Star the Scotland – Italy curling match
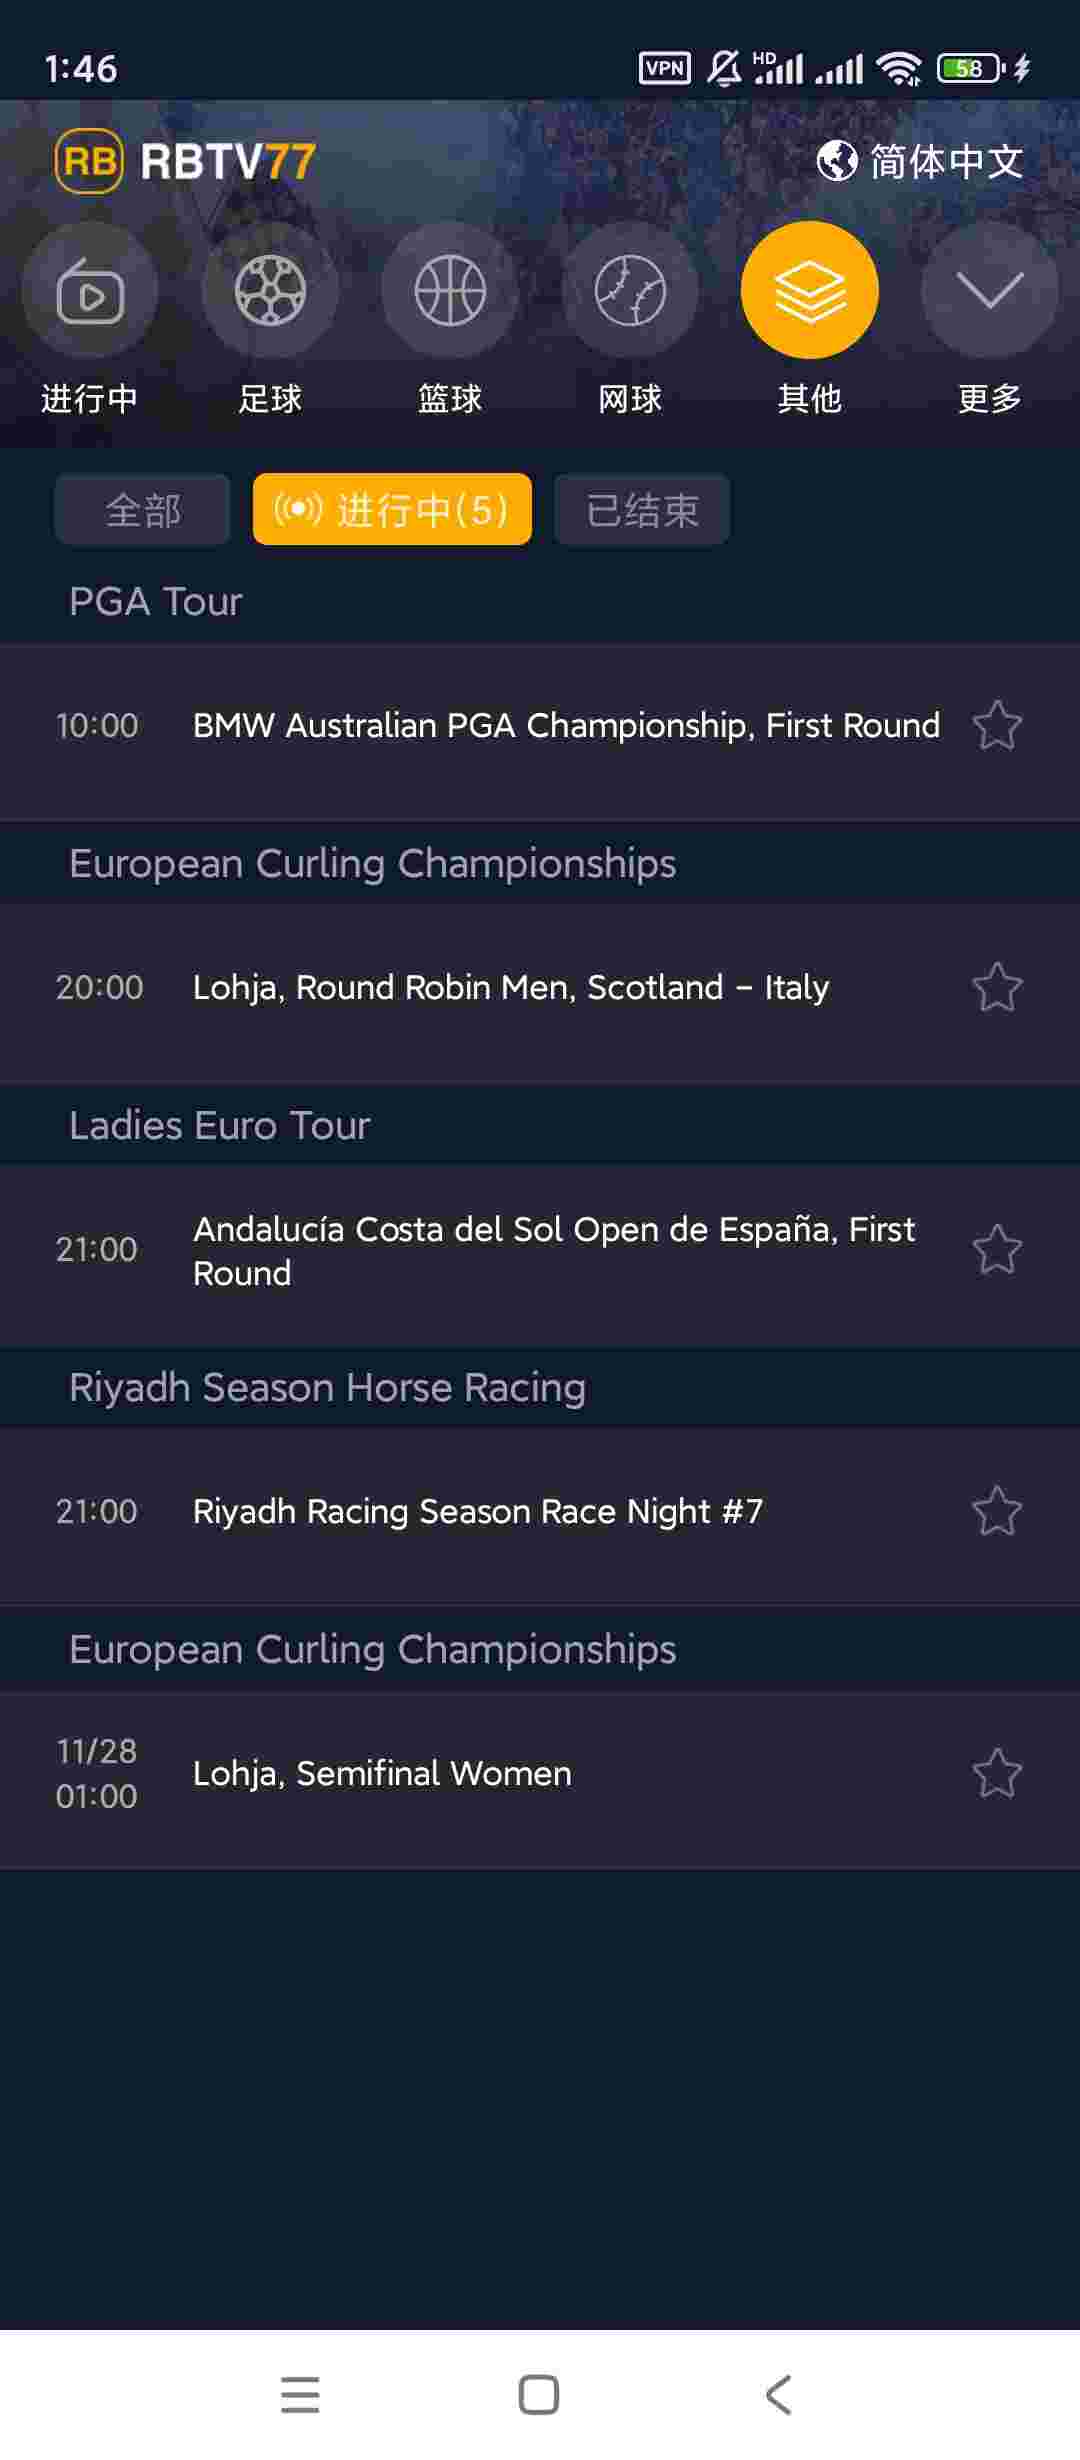Viewport: 1080px width, 2460px height. (x=997, y=988)
